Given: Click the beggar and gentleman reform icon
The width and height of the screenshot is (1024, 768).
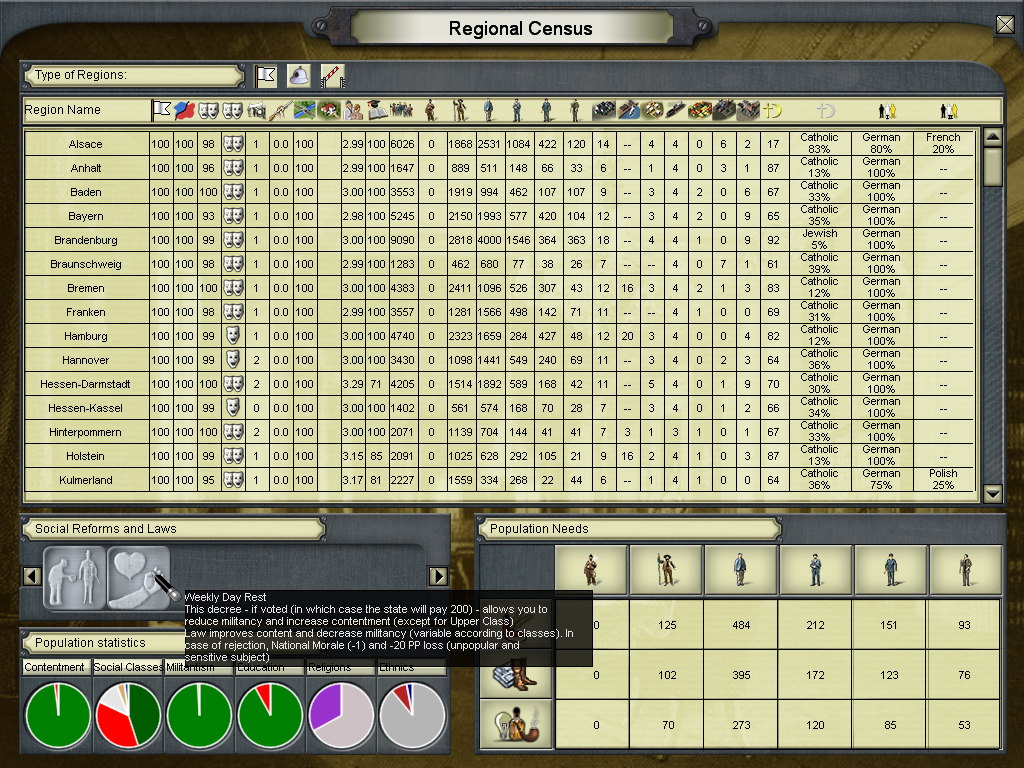Looking at the screenshot, I should click(75, 576).
